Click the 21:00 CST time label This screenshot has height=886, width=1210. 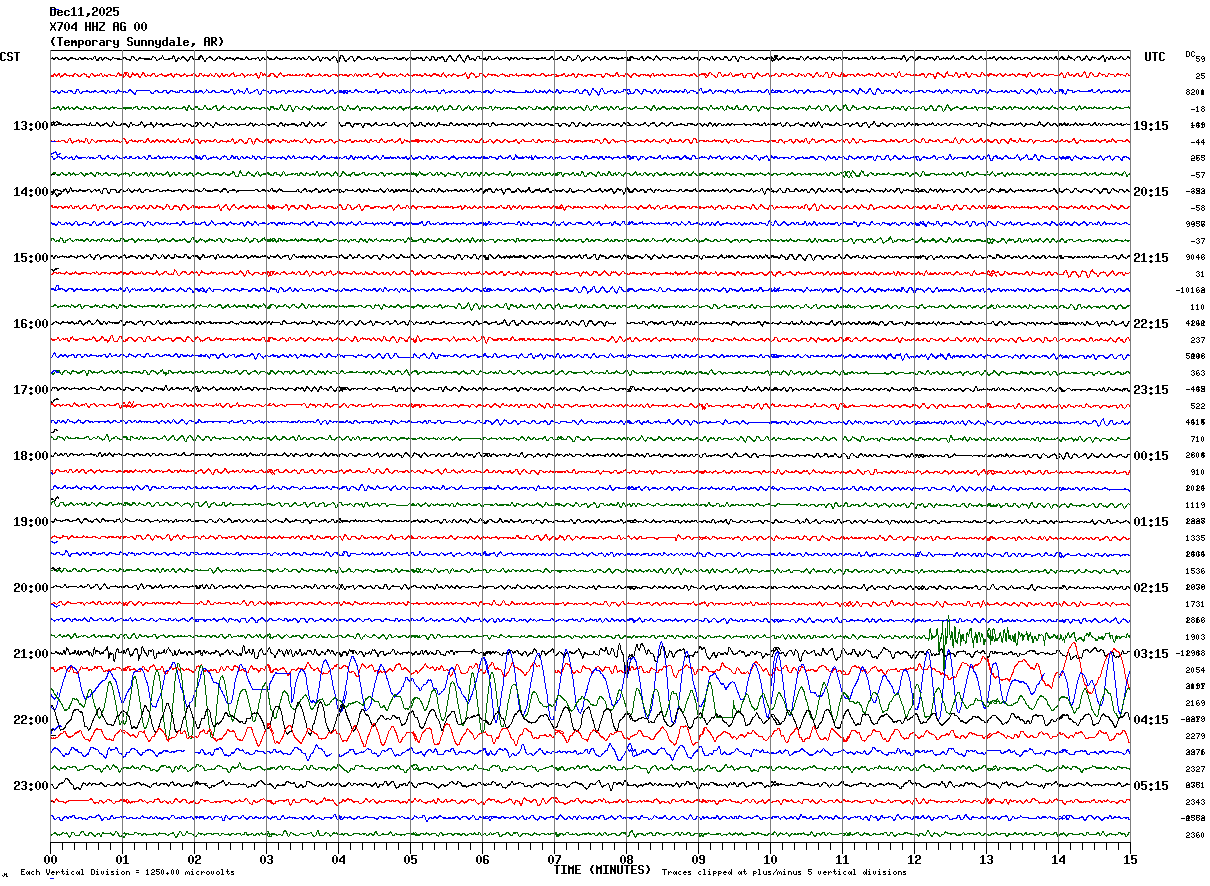click(x=30, y=654)
